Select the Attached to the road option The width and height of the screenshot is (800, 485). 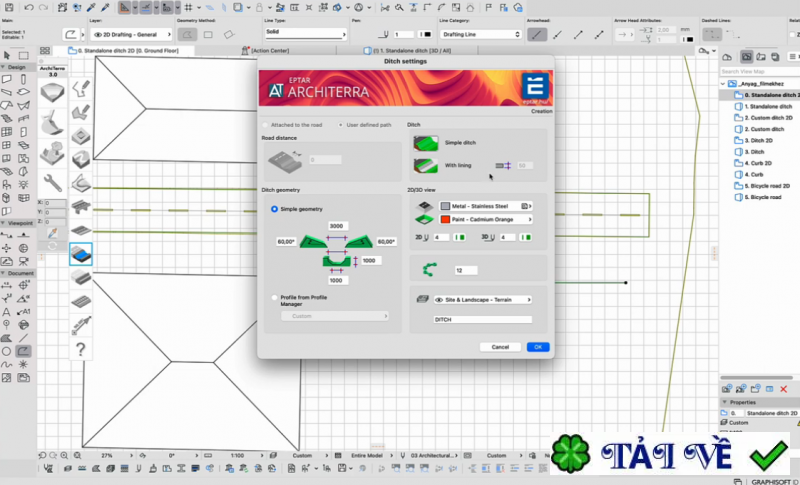click(265, 125)
